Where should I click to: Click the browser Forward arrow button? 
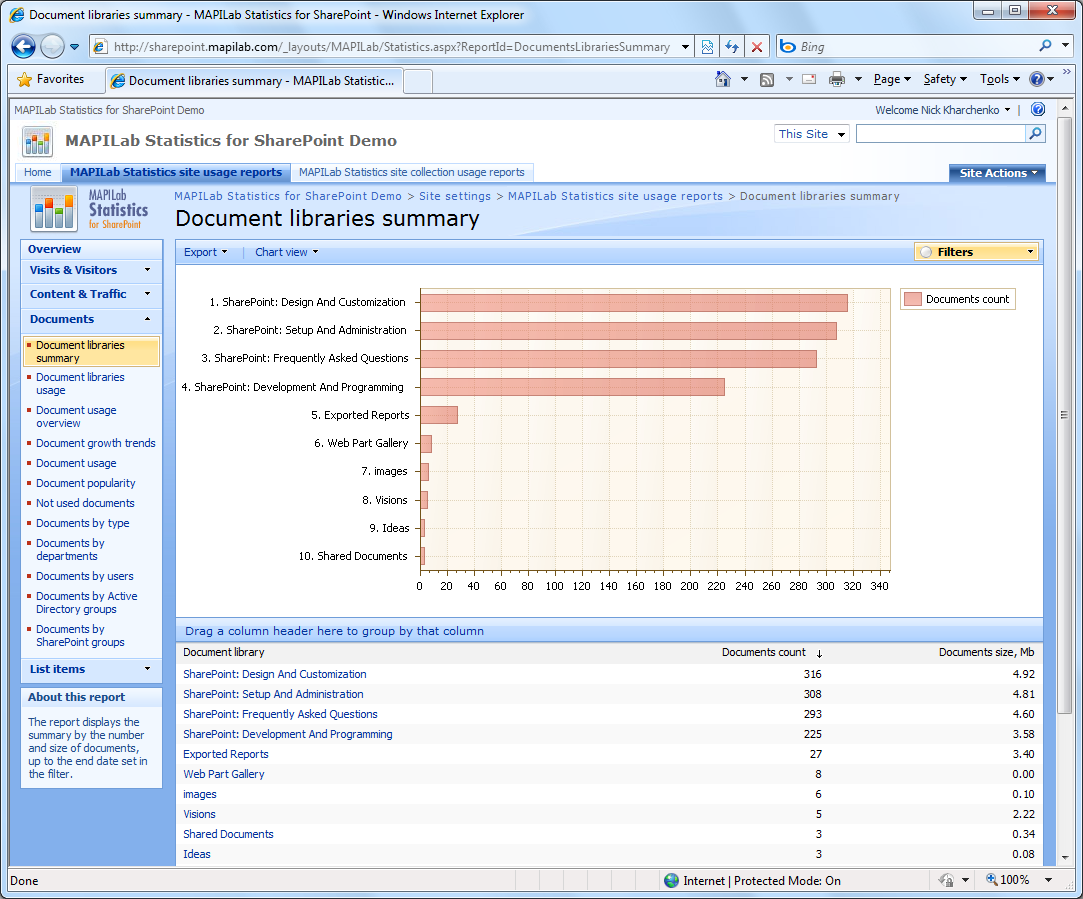coord(52,47)
